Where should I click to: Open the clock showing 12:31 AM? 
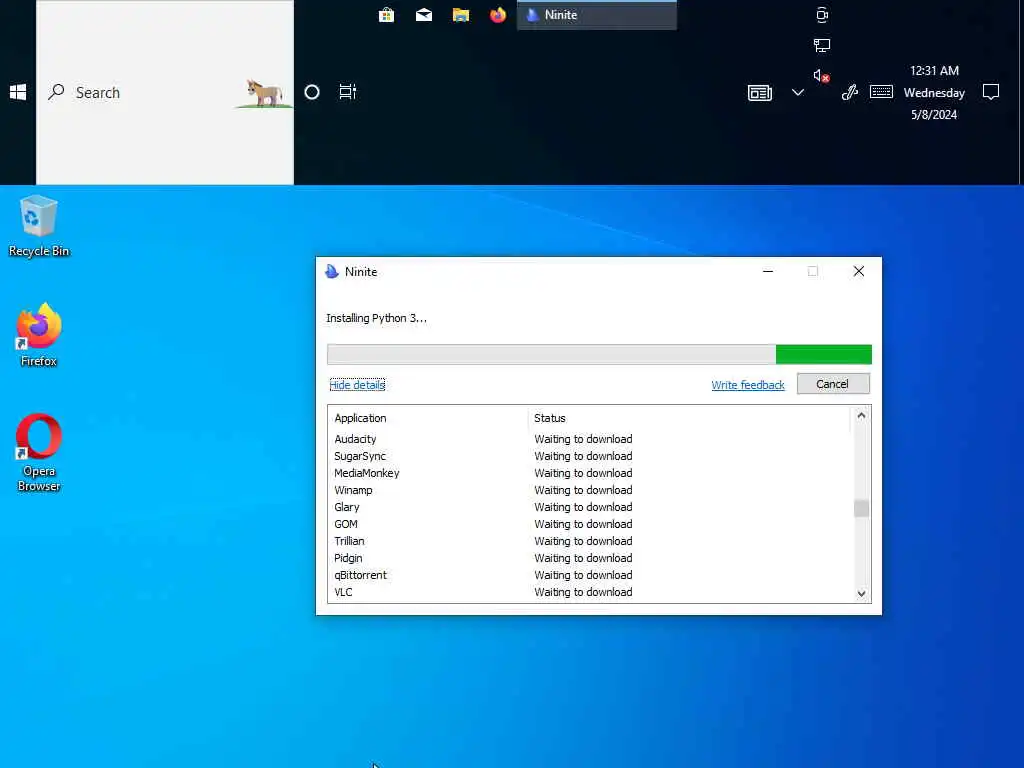tap(934, 93)
